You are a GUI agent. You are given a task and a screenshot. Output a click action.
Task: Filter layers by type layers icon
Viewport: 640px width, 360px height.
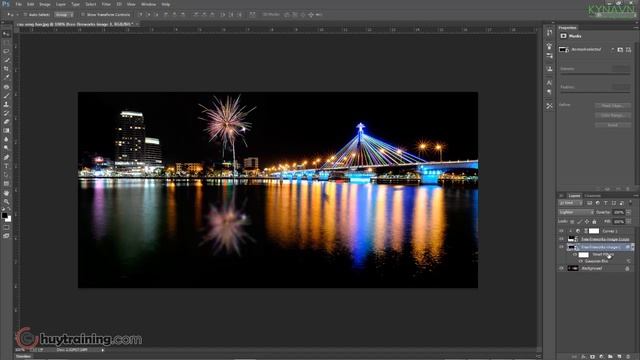pyautogui.click(x=606, y=203)
